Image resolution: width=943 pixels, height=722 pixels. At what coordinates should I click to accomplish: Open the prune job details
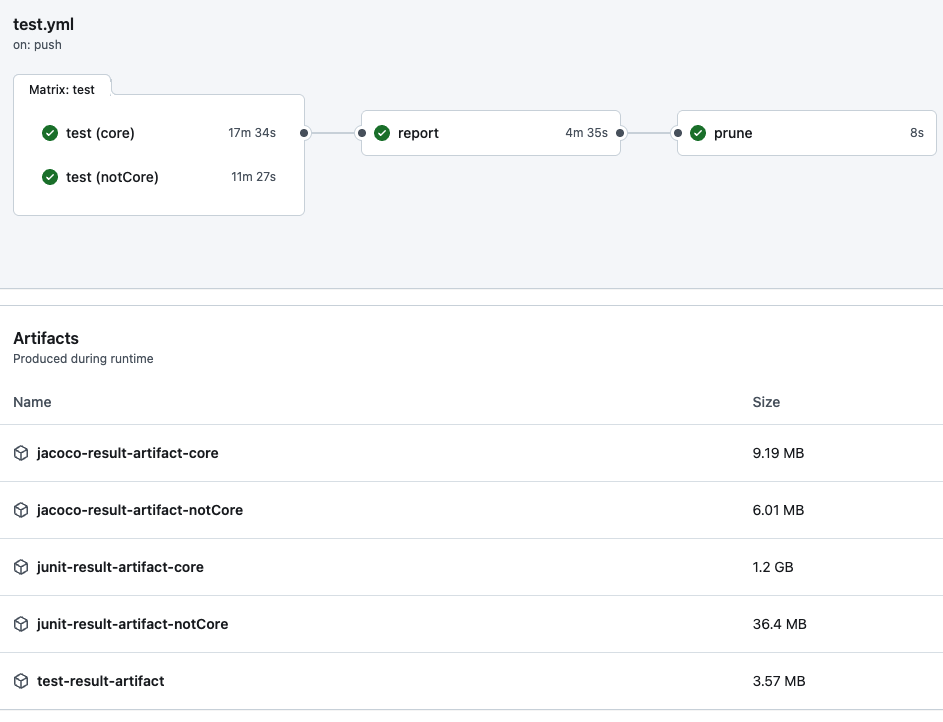(733, 133)
